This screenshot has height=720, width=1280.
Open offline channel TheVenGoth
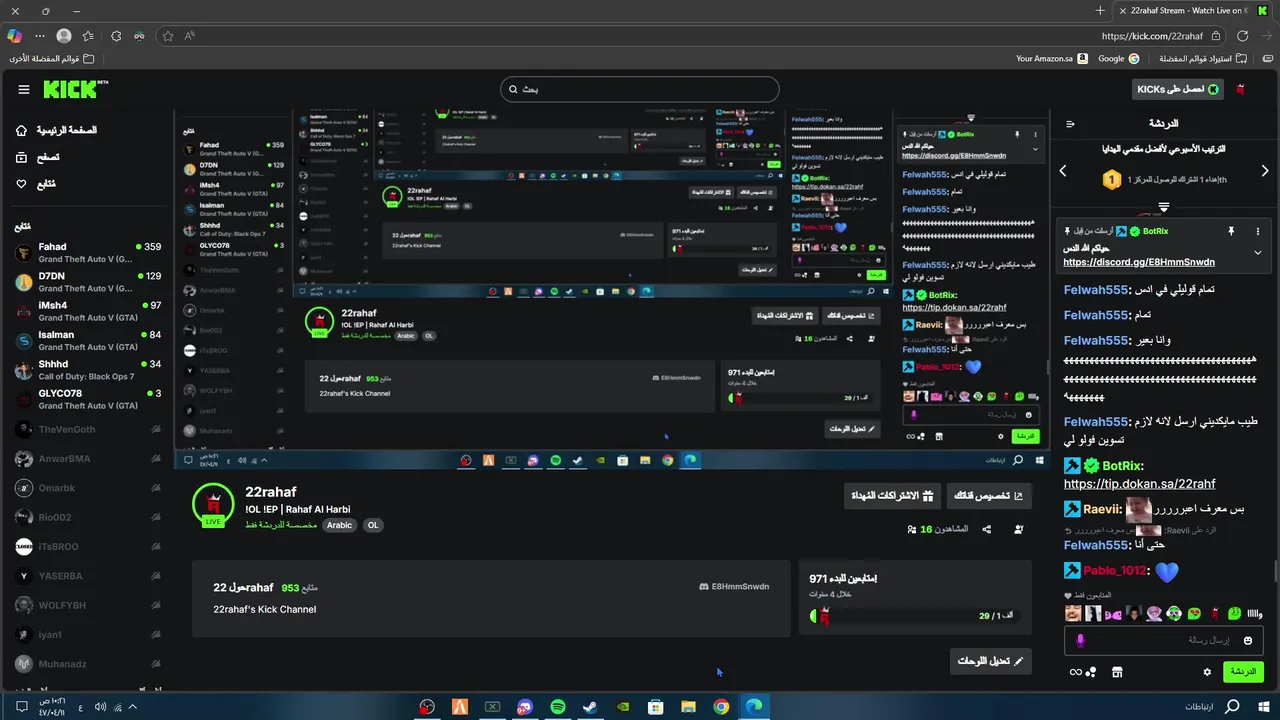88,429
